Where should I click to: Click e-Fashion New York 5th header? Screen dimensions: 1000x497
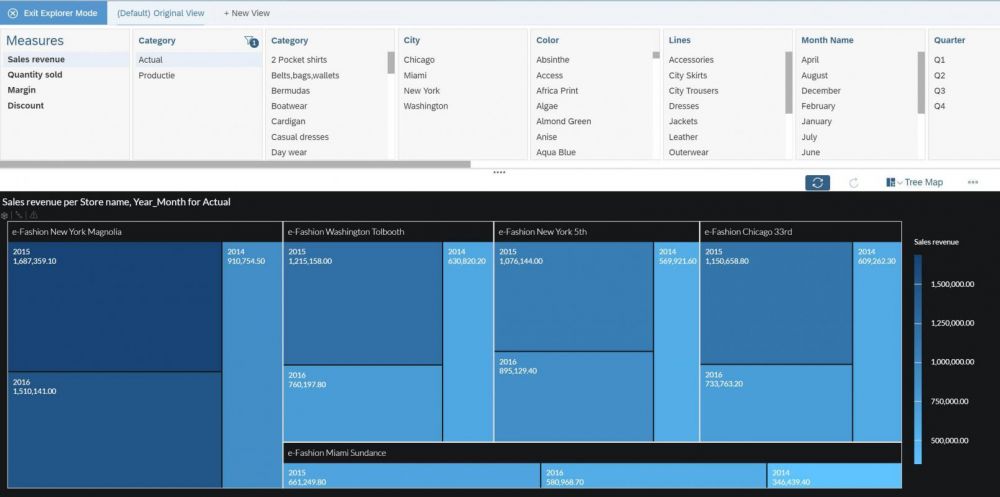[x=596, y=232]
